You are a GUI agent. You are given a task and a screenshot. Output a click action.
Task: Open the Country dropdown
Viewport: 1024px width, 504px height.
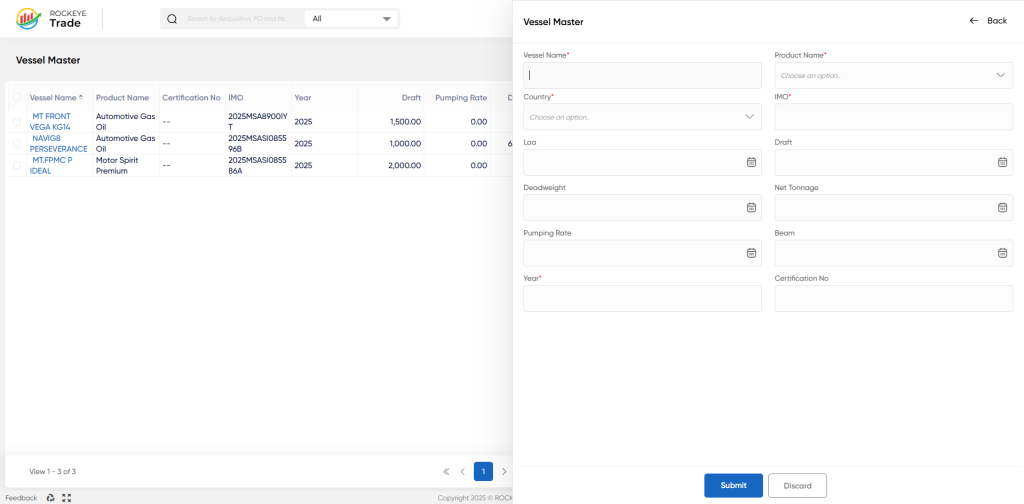(643, 117)
